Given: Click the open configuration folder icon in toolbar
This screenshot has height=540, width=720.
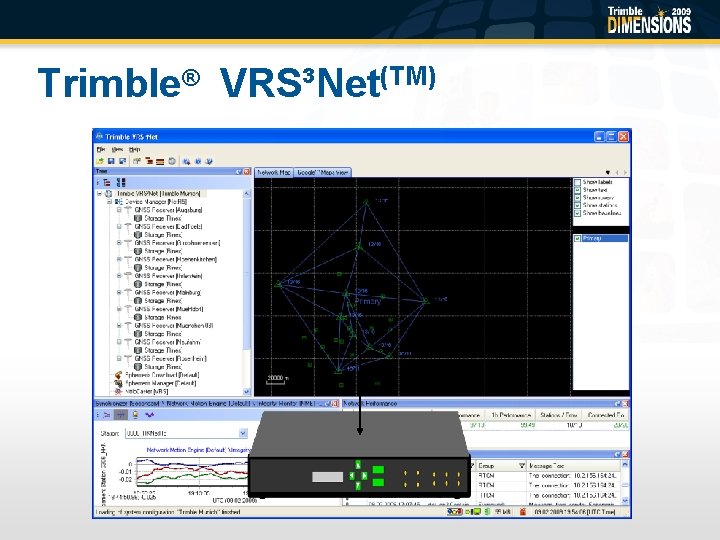Looking at the screenshot, I should tap(100, 161).
